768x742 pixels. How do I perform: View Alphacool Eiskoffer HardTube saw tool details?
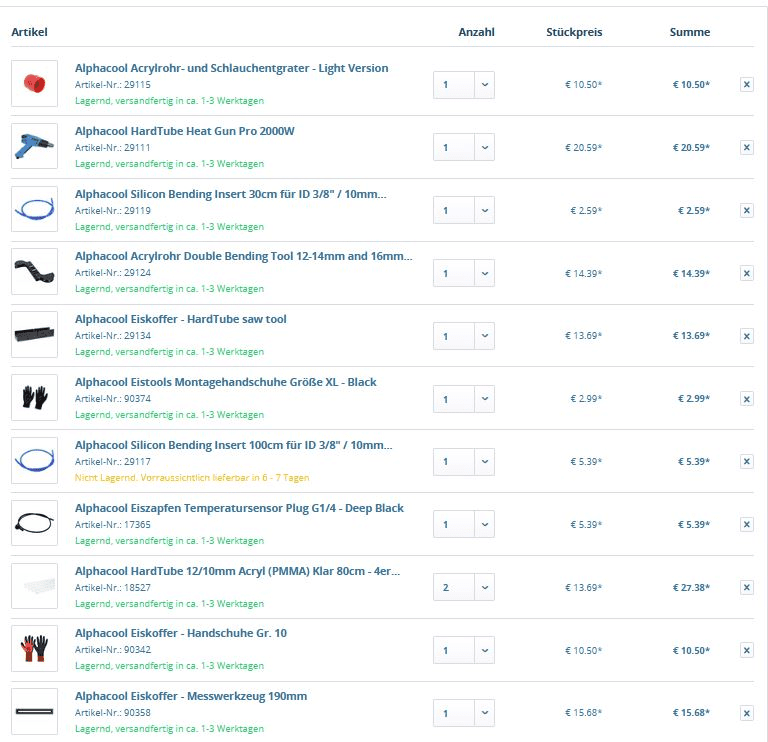click(180, 319)
